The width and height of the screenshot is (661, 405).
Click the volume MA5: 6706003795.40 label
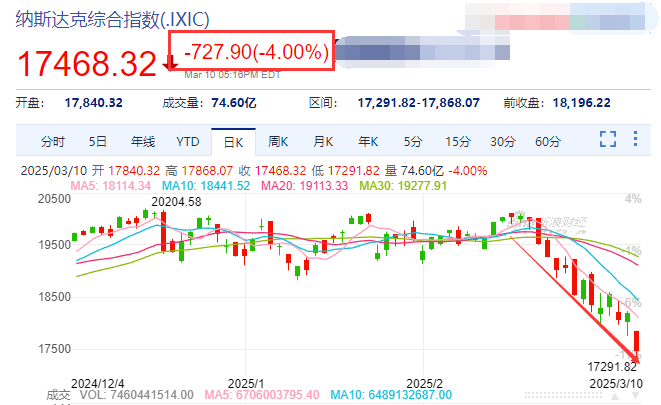tap(262, 395)
